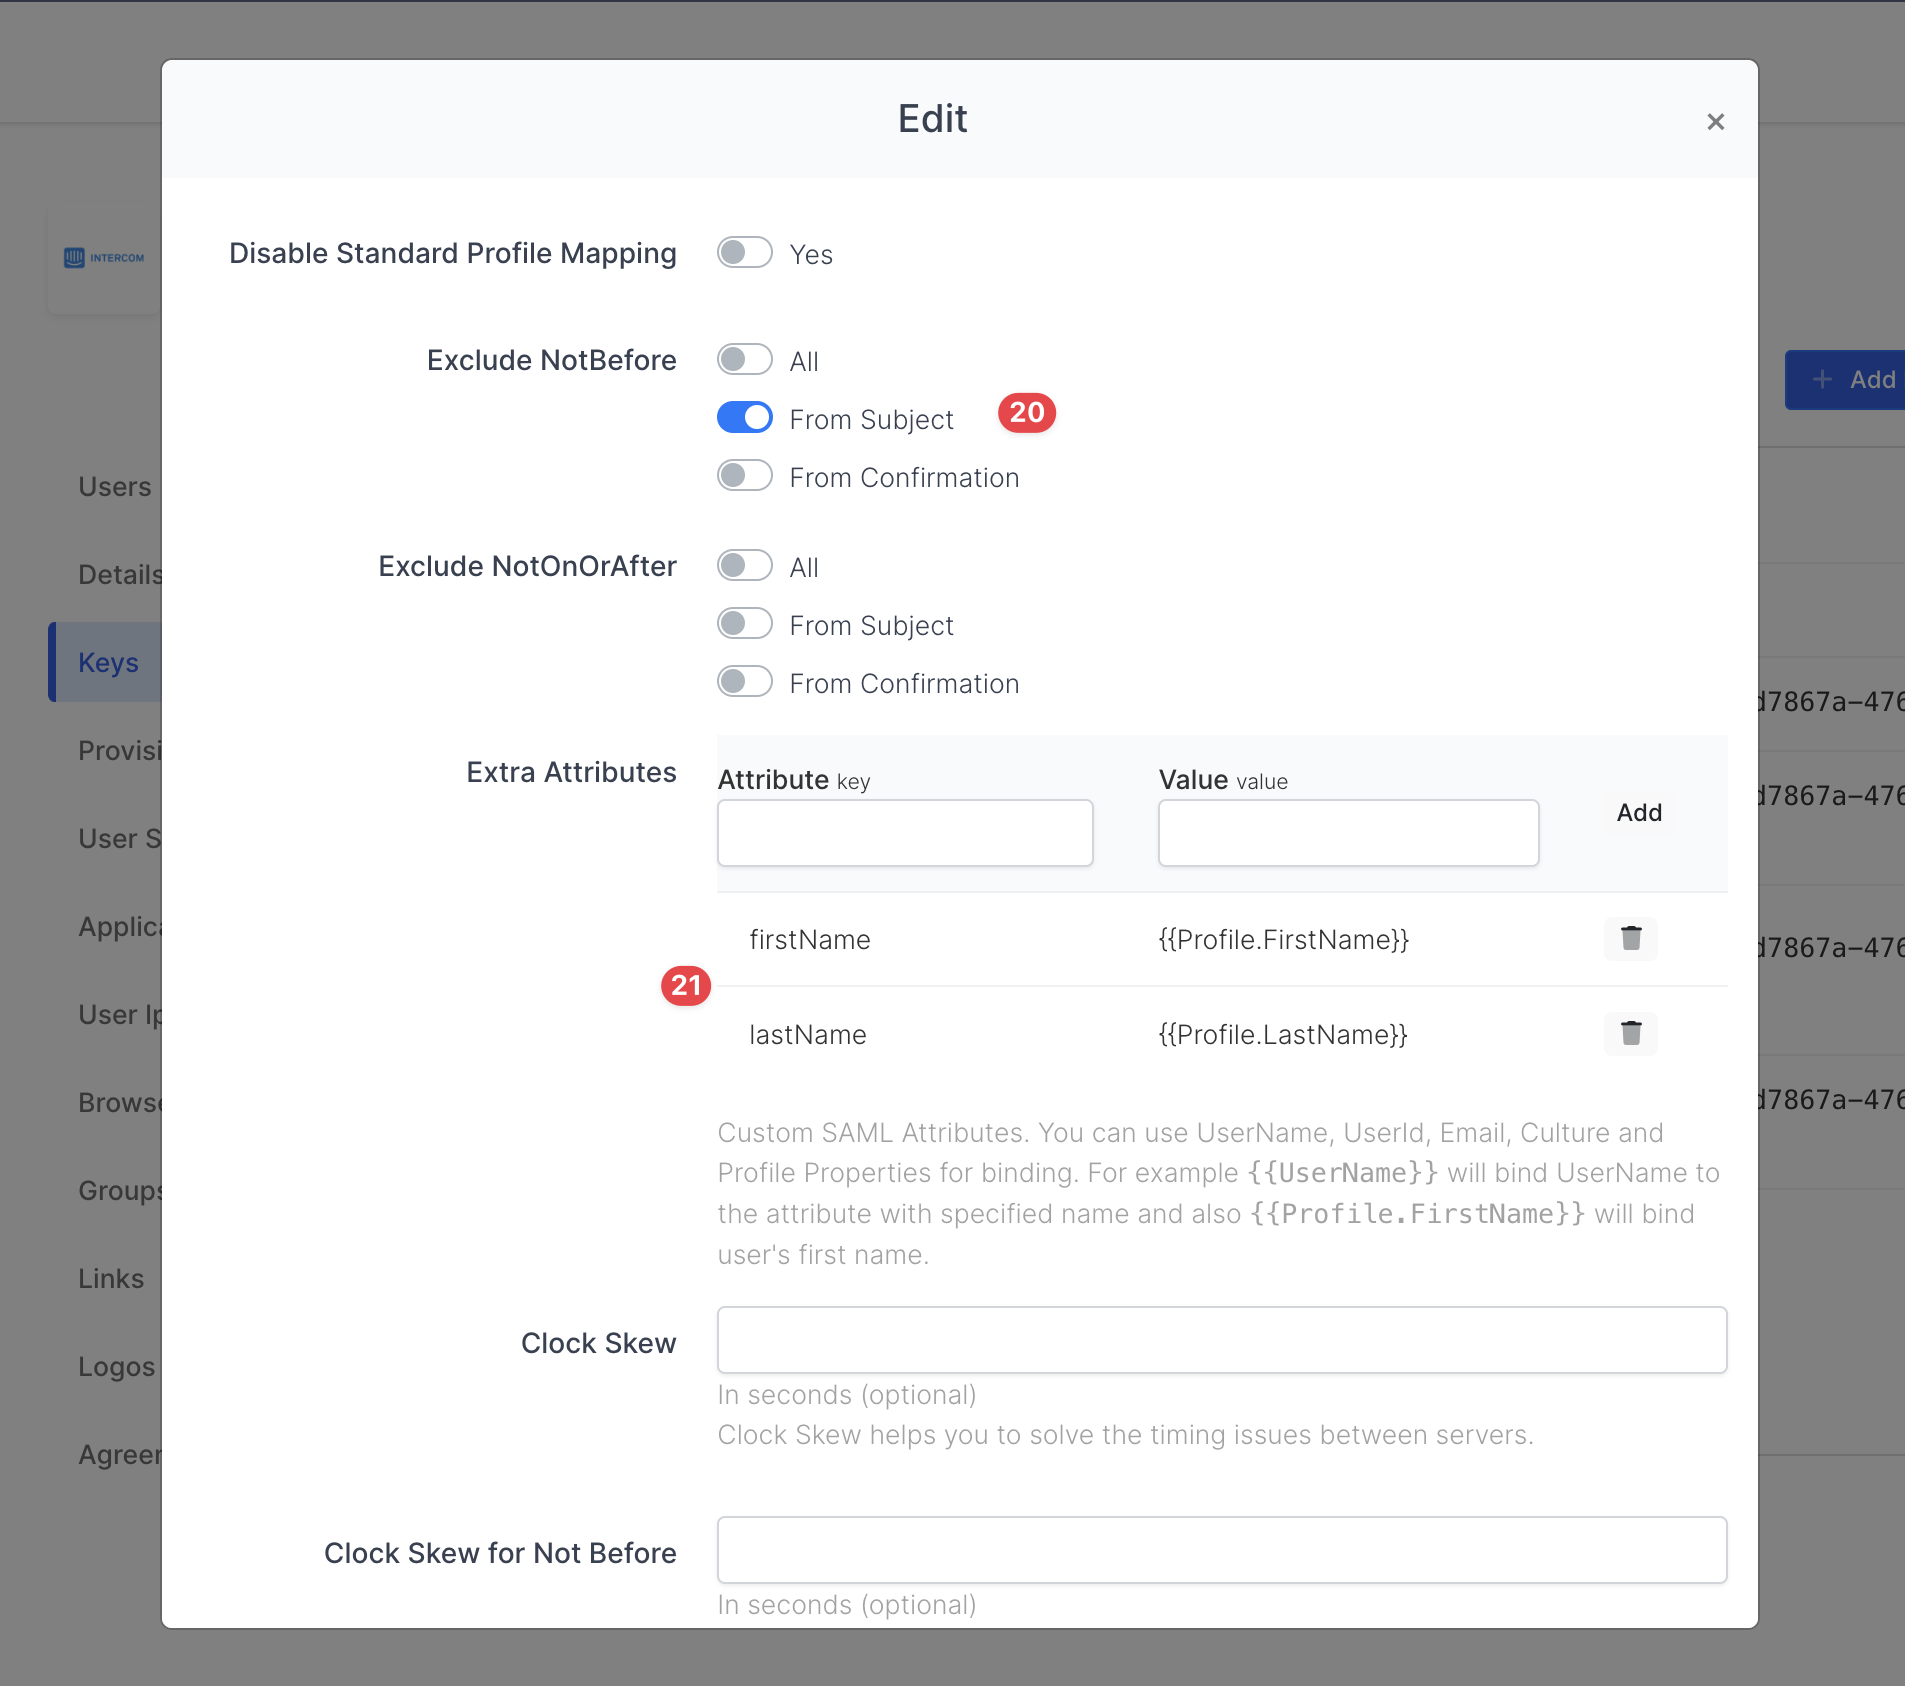Close the Edit dialog with X icon
This screenshot has width=1905, height=1686.
pyautogui.click(x=1715, y=122)
